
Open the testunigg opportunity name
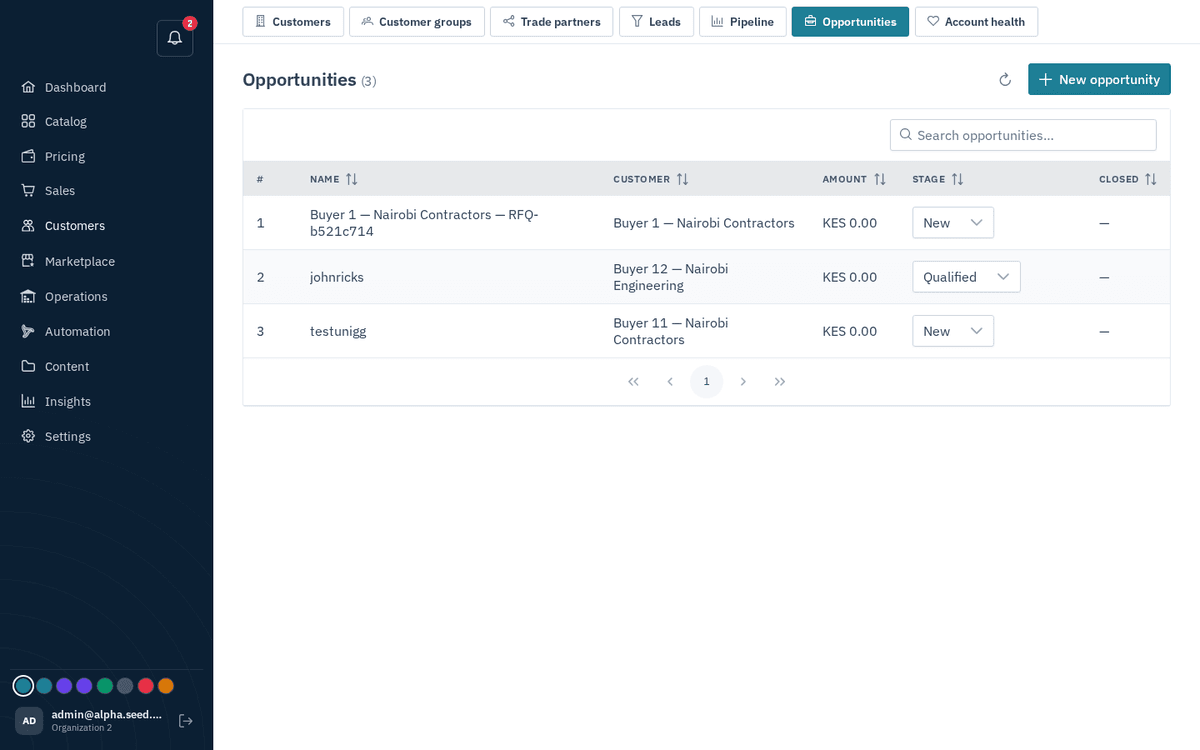338,331
